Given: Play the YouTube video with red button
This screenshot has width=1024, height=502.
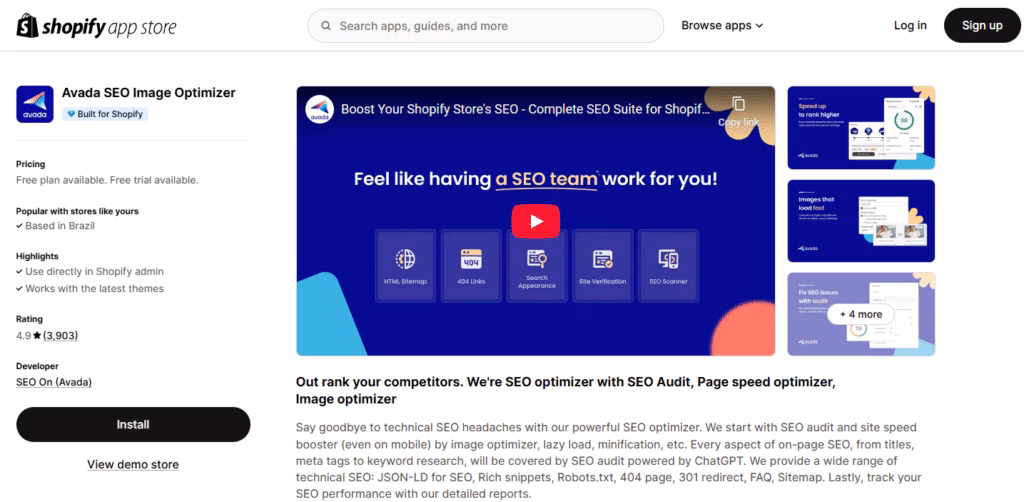Looking at the screenshot, I should [536, 220].
